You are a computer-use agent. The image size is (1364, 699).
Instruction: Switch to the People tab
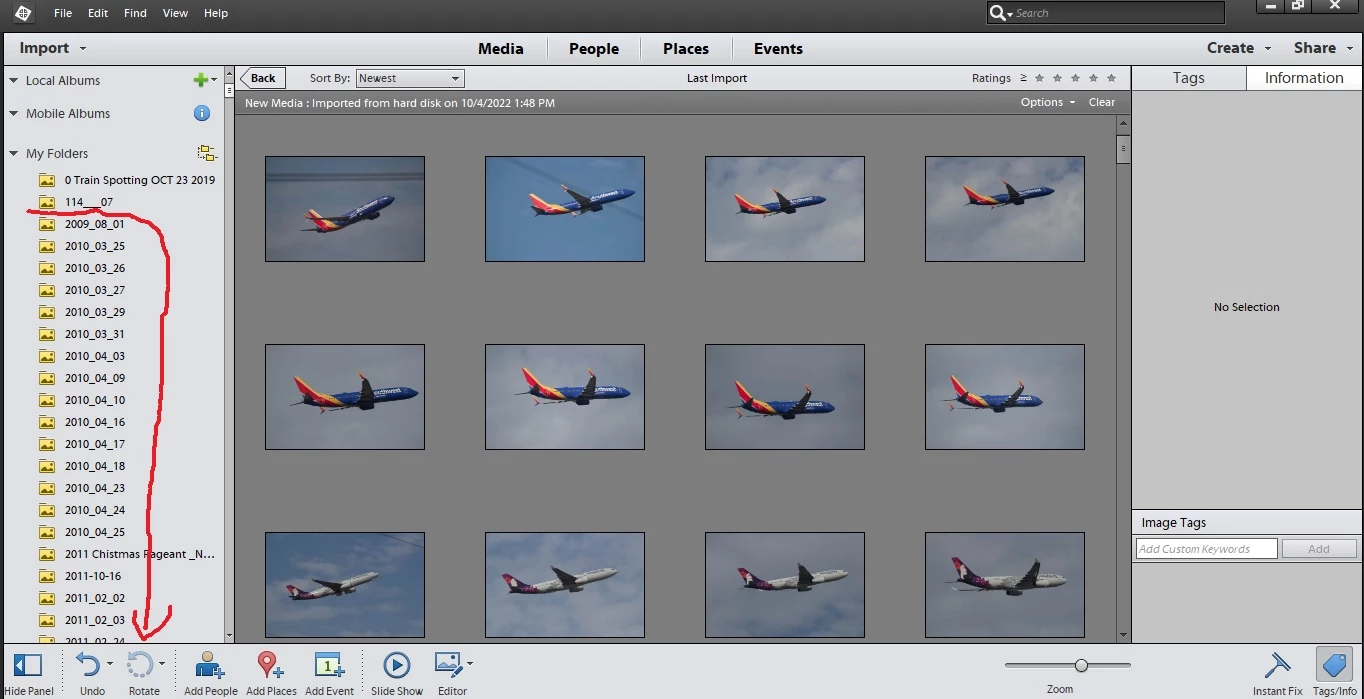coord(594,48)
